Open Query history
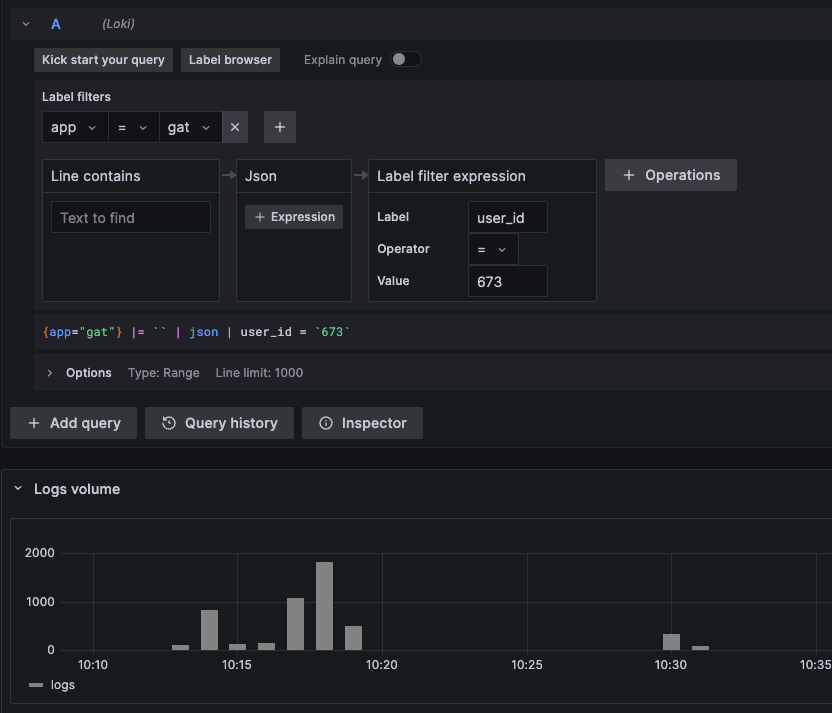832x713 pixels. [218, 423]
